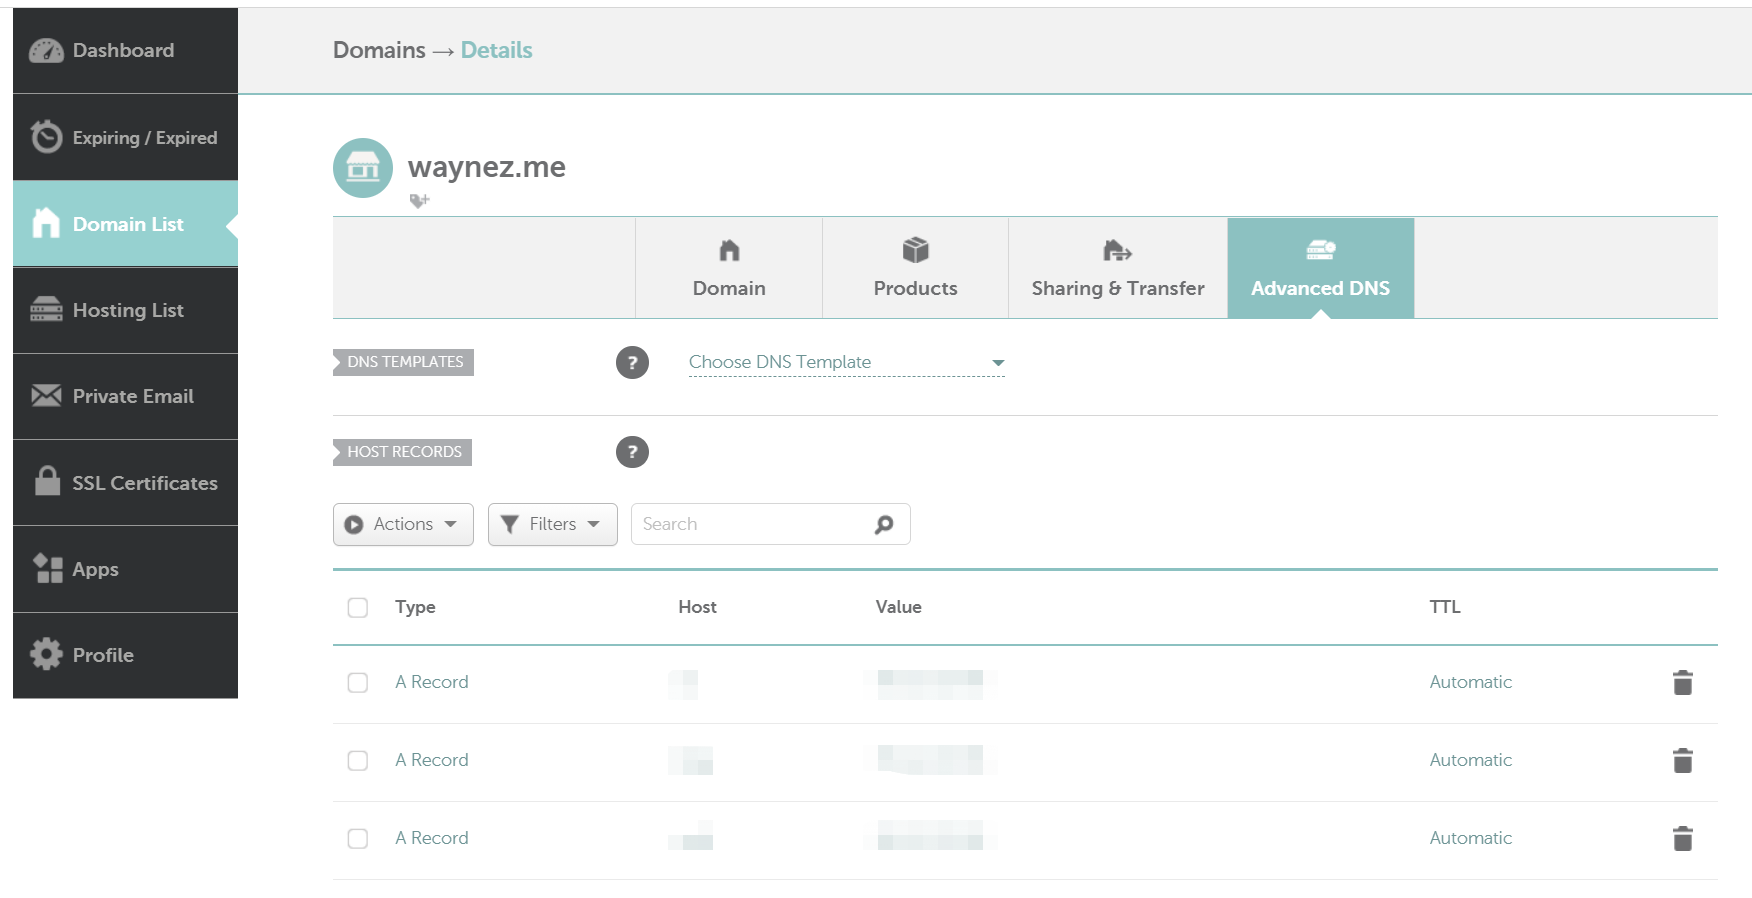This screenshot has width=1752, height=898.
Task: Check the first A Record checkbox
Action: [358, 683]
